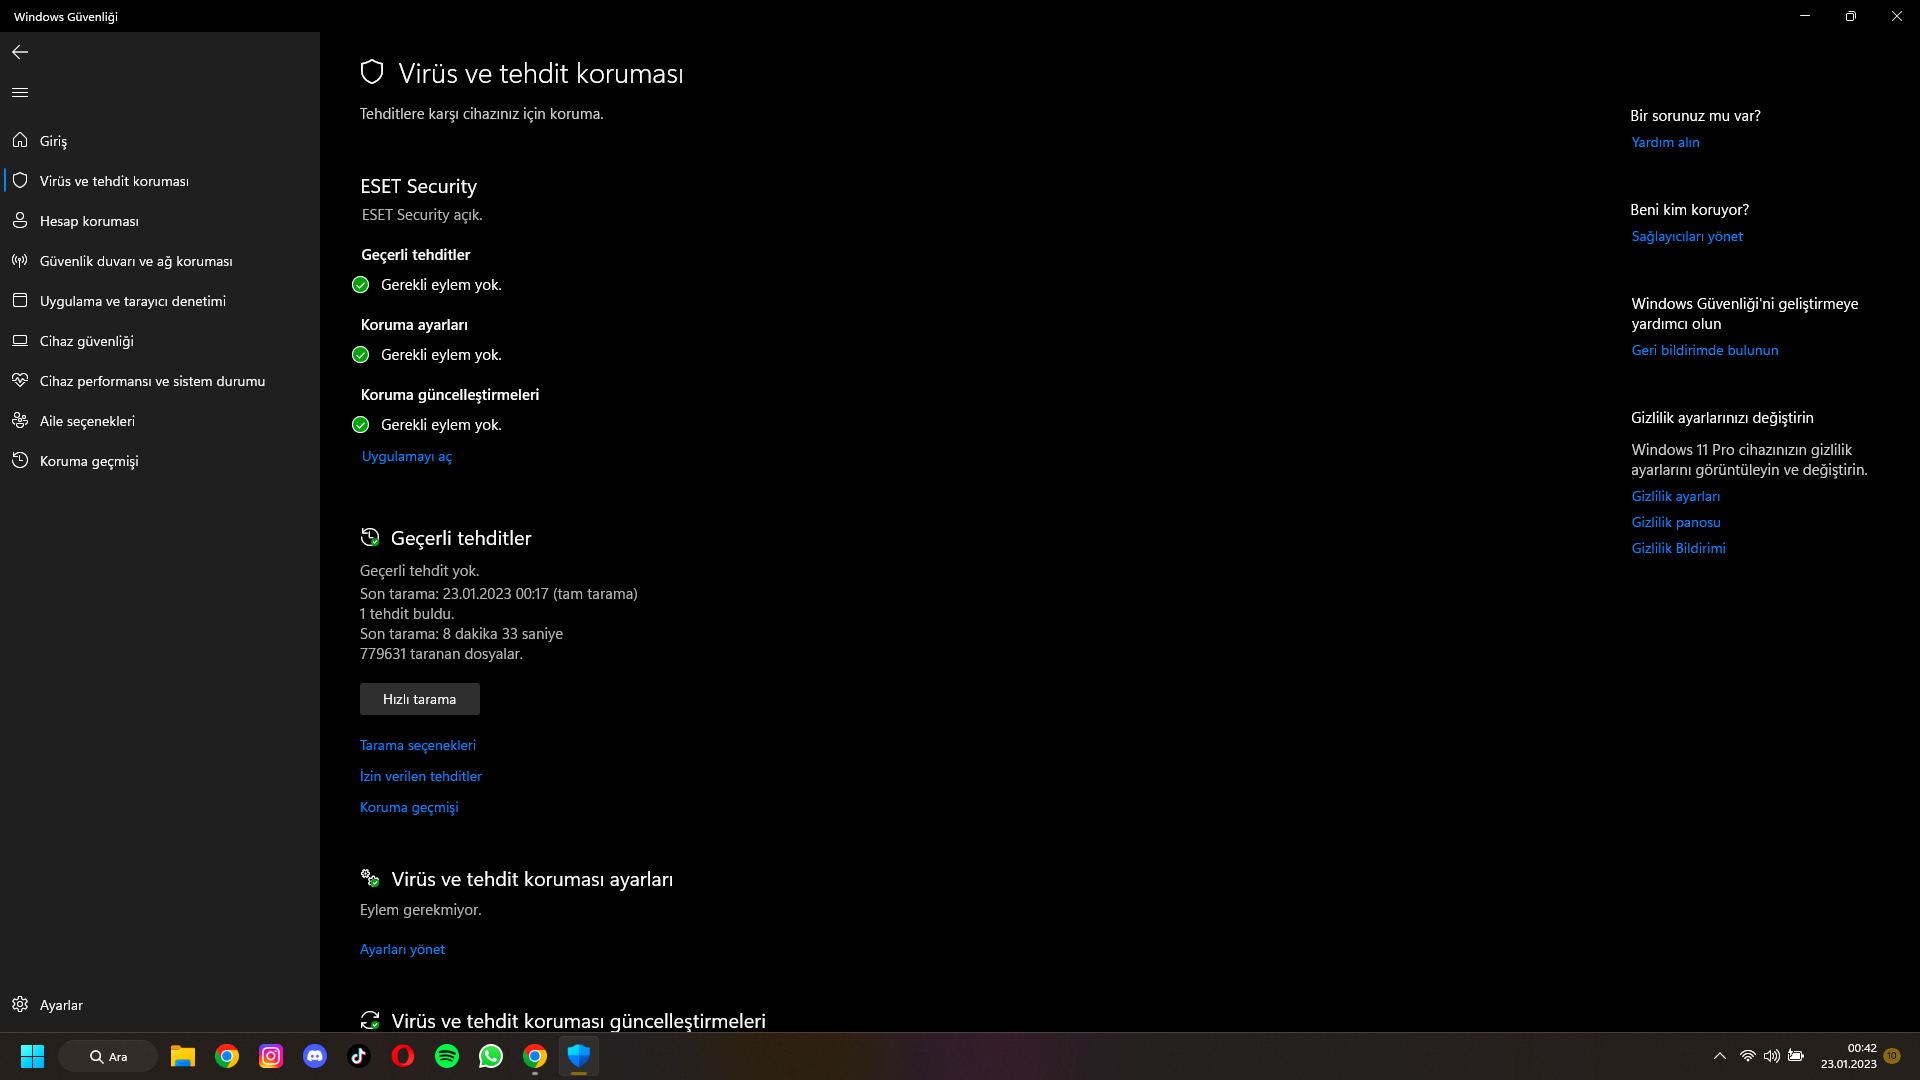Click the Hızlı tarama button
Image resolution: width=1920 pixels, height=1080 pixels.
click(x=419, y=699)
